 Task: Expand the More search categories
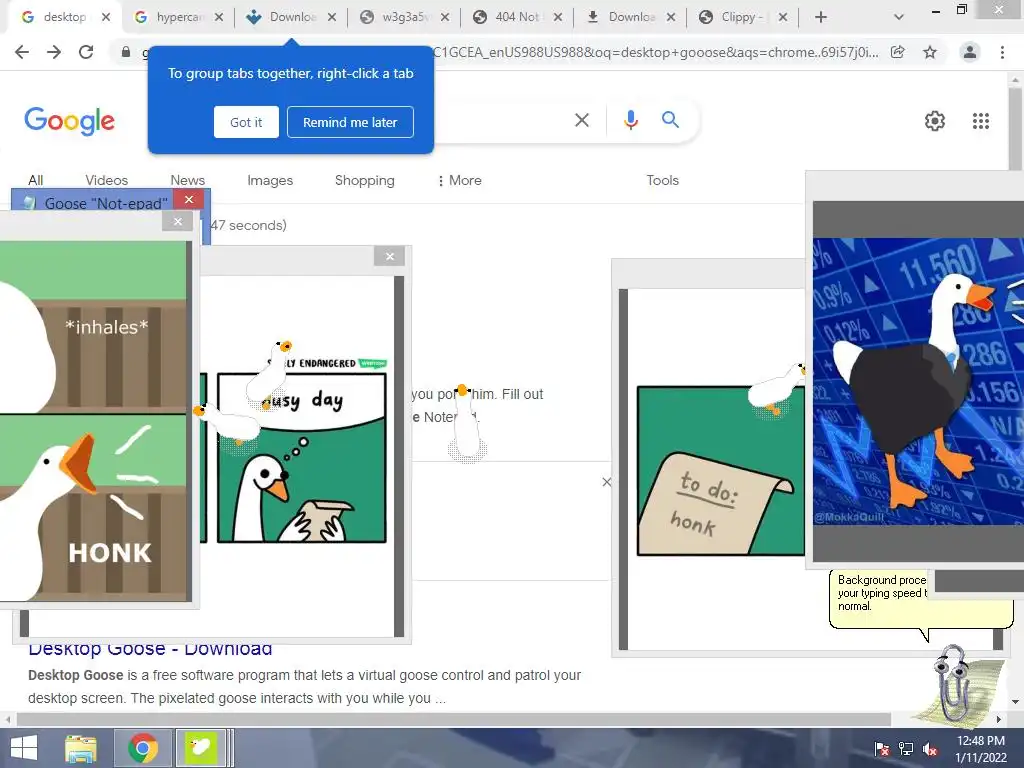pyautogui.click(x=460, y=180)
